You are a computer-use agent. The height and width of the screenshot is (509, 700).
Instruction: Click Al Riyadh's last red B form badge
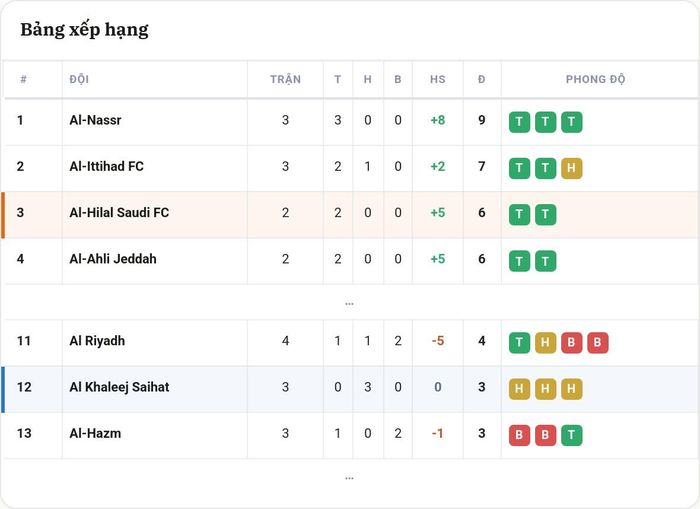coord(598,343)
